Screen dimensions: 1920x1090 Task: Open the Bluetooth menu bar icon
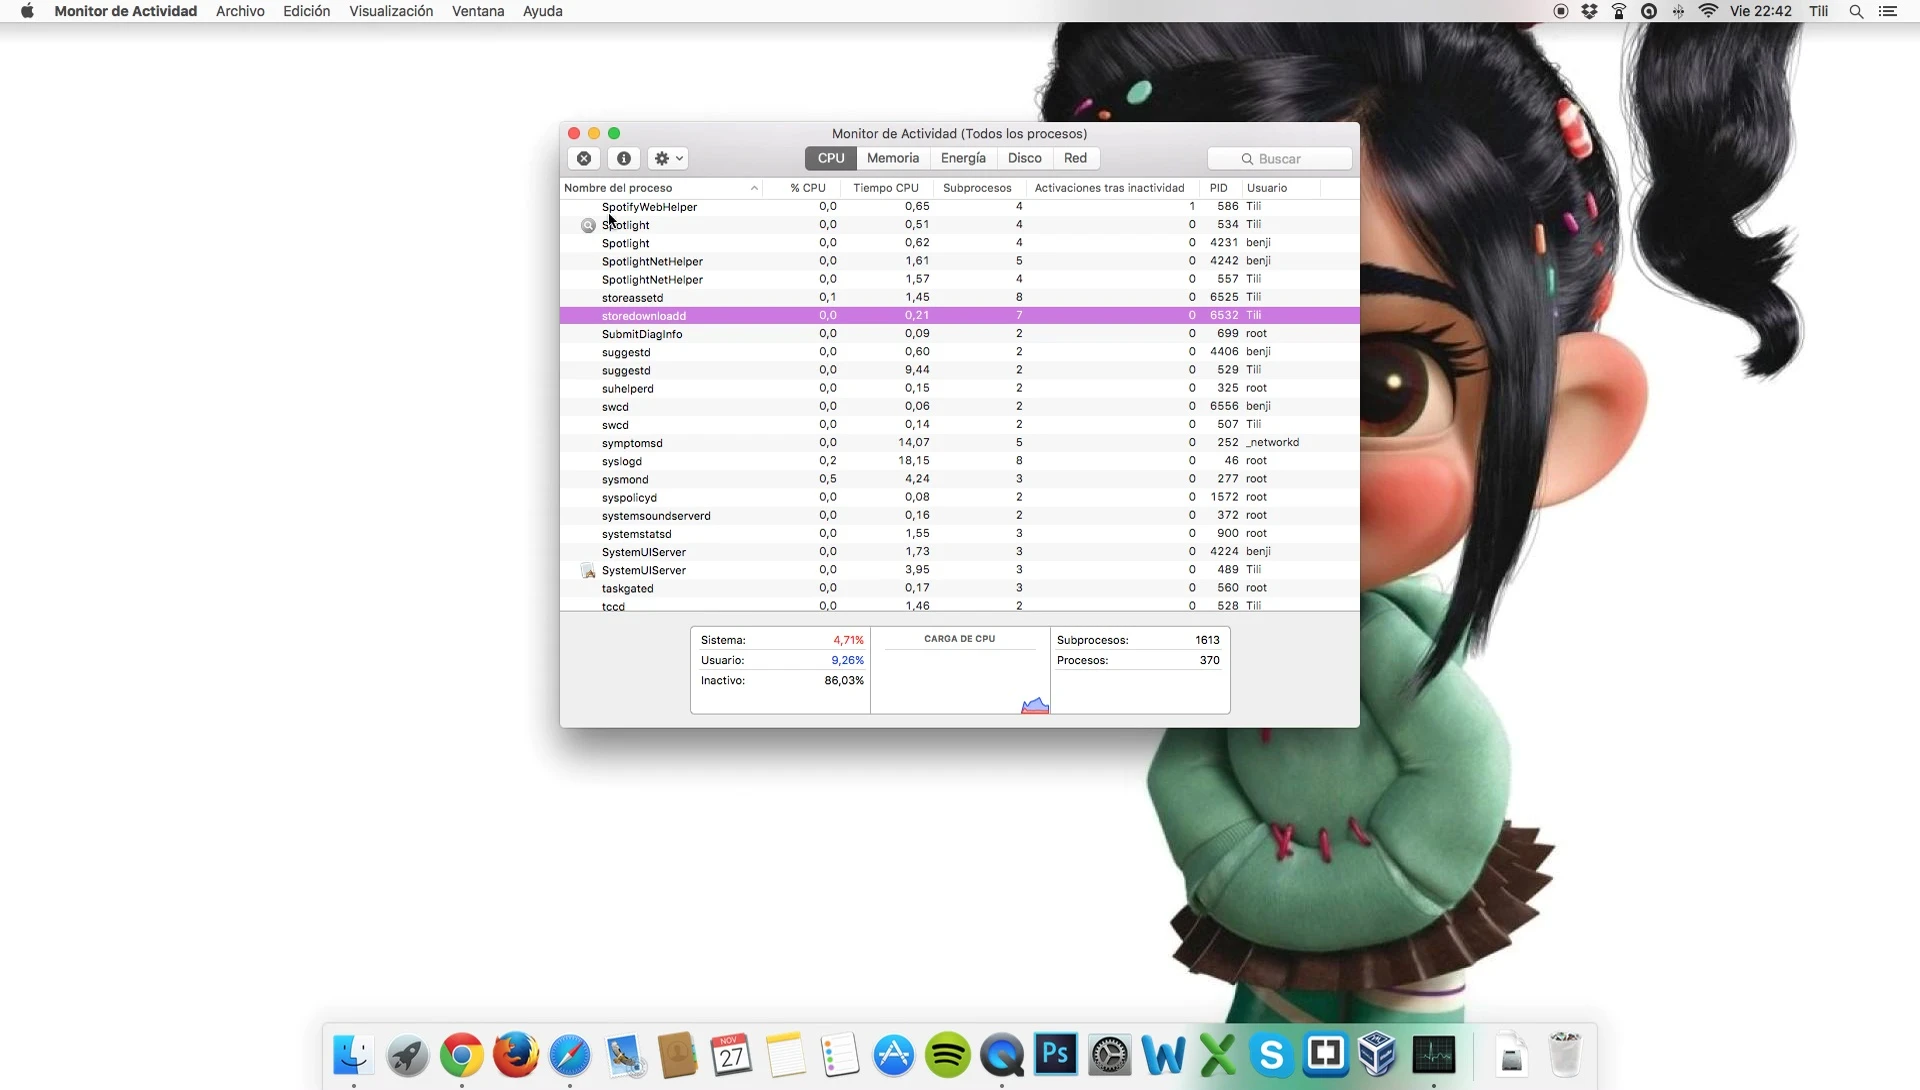(x=1678, y=11)
